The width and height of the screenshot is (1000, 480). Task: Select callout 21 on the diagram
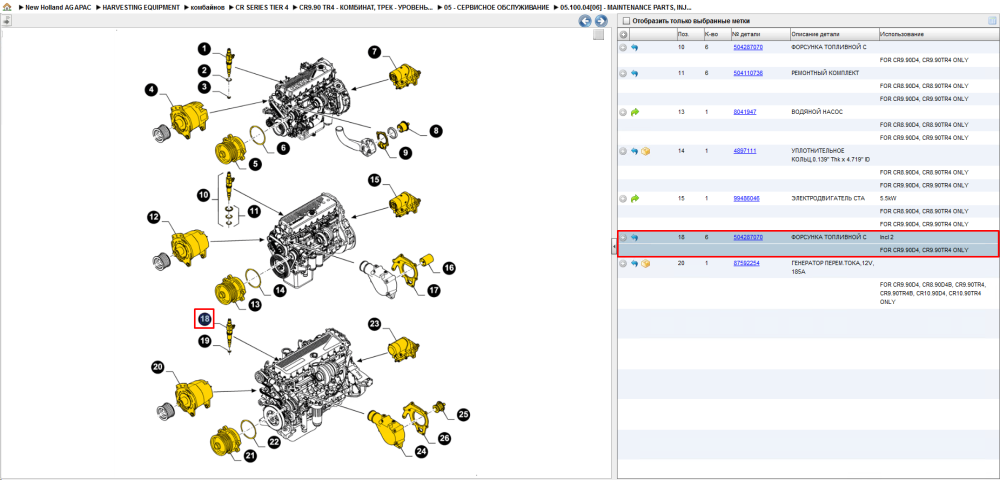pyautogui.click(x=250, y=456)
